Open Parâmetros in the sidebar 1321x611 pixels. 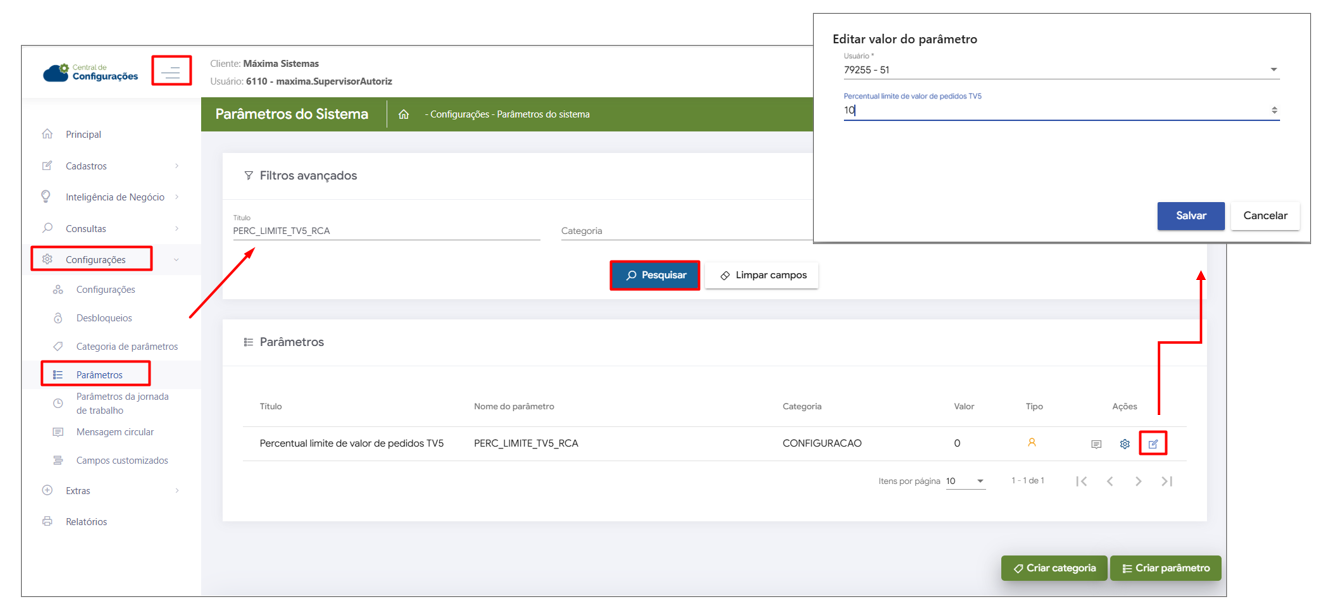(99, 375)
